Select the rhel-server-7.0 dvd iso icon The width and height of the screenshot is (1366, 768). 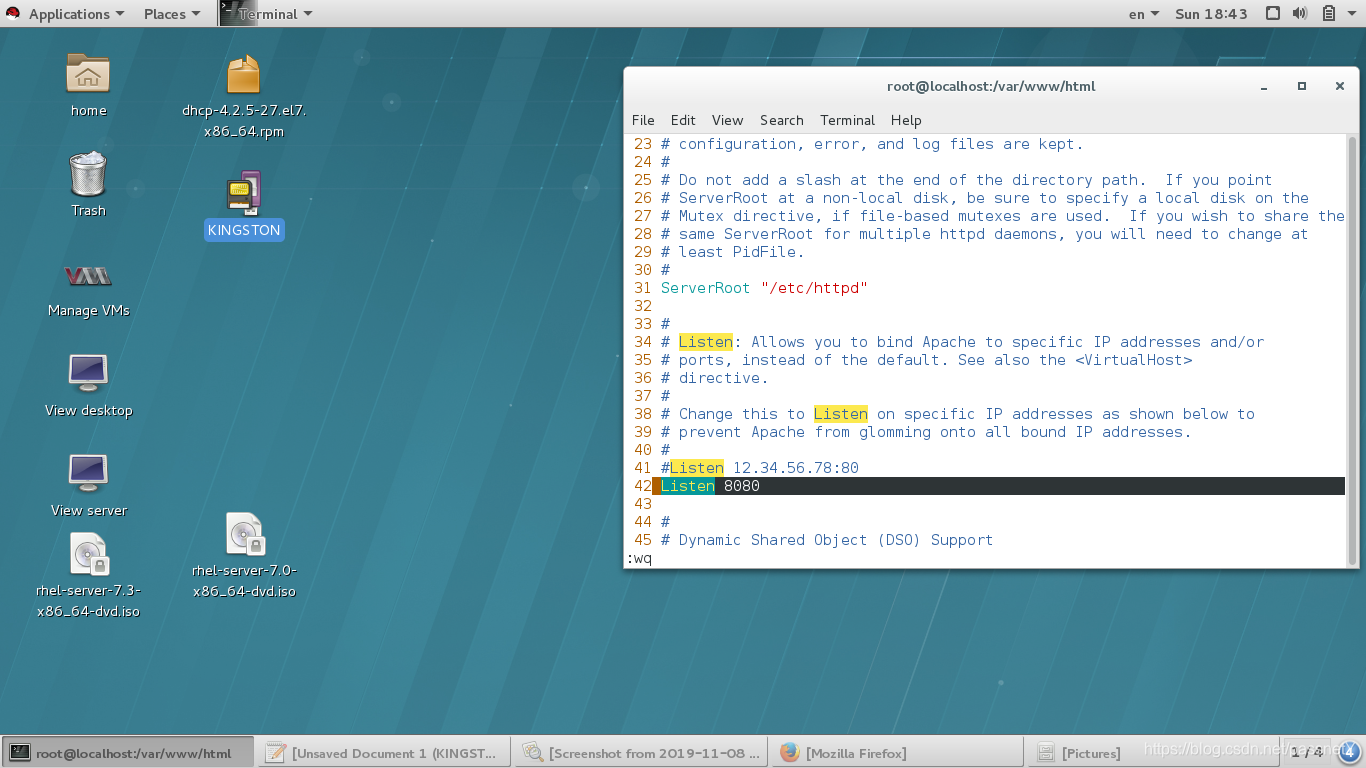[244, 535]
